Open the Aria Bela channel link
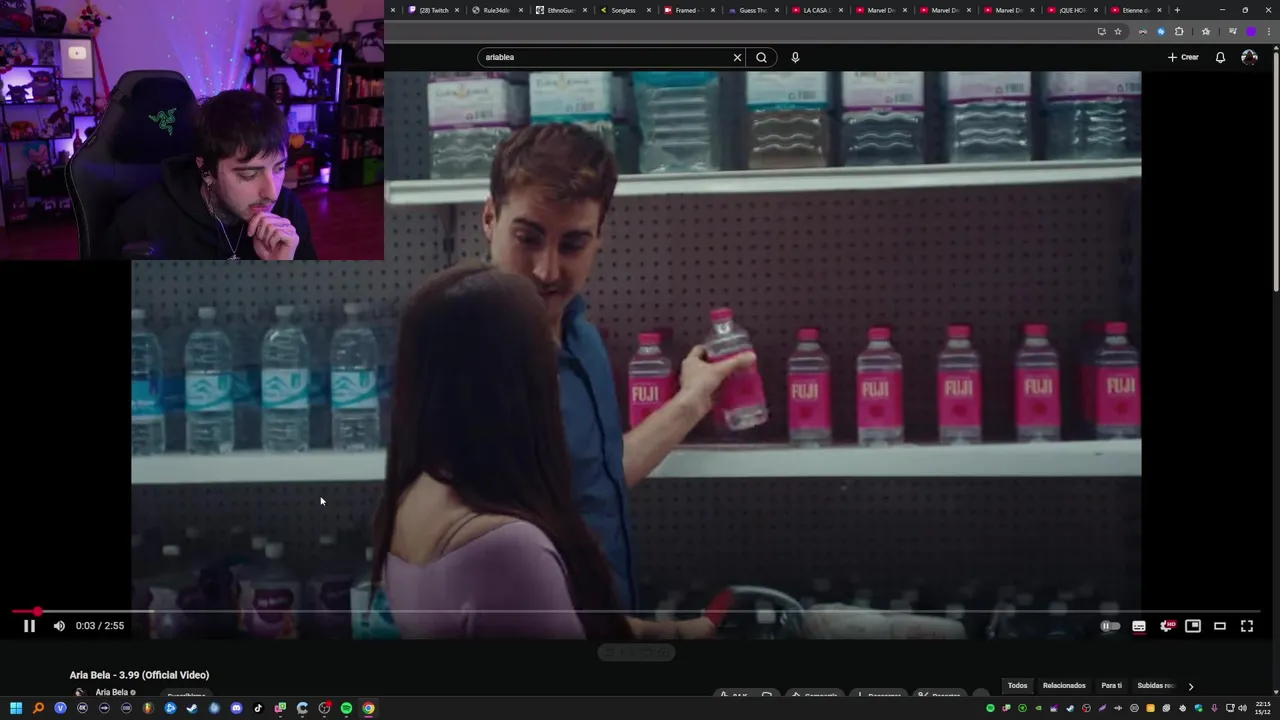The image size is (1280, 720). coord(111,692)
